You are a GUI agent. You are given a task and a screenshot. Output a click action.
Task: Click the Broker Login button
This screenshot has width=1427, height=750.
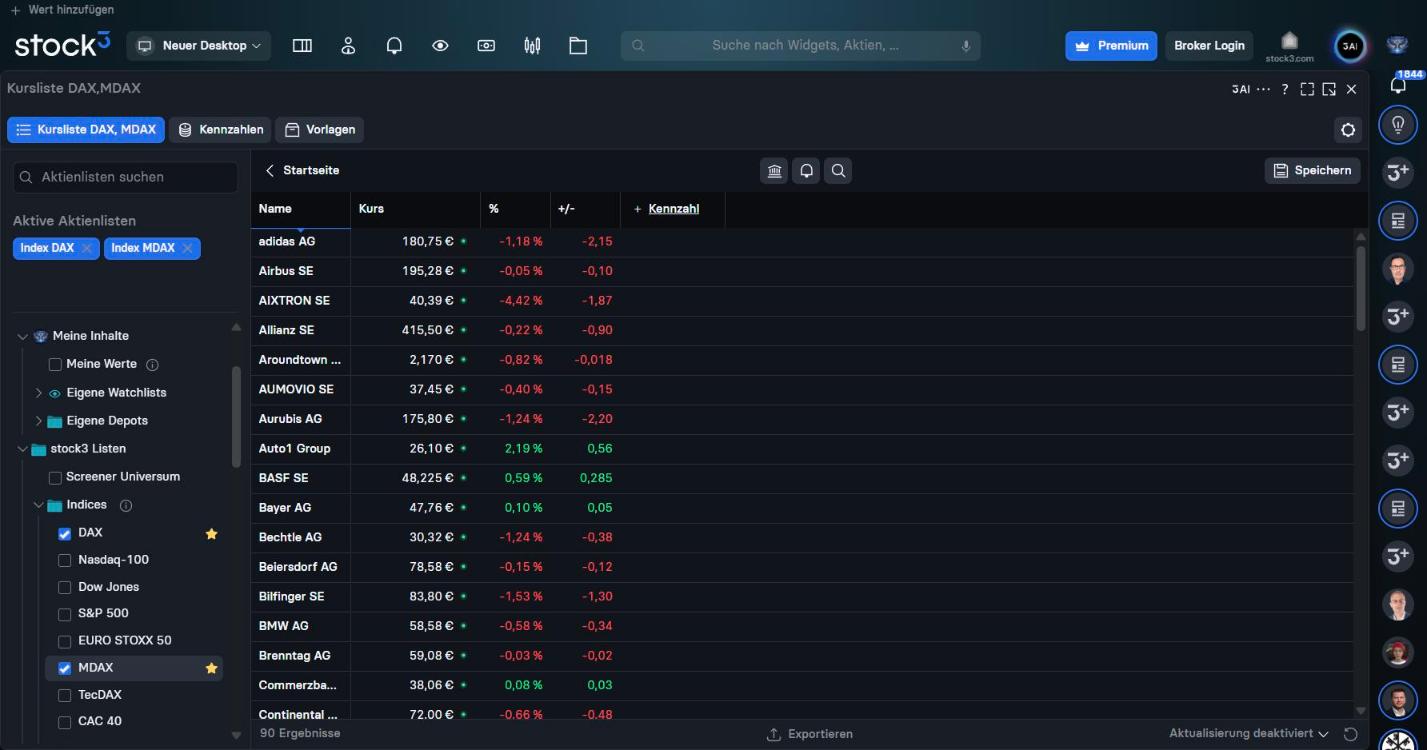point(1209,46)
